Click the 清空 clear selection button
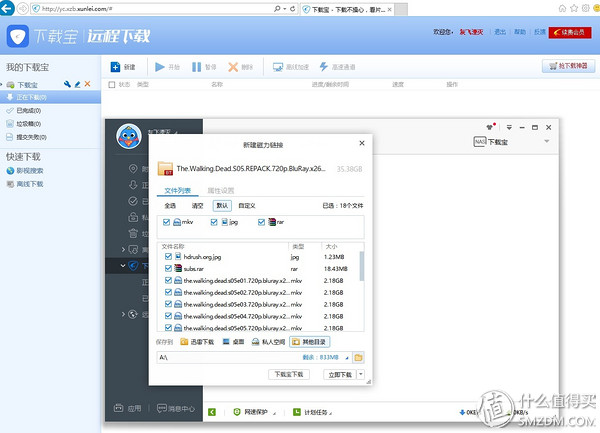 tap(197, 206)
